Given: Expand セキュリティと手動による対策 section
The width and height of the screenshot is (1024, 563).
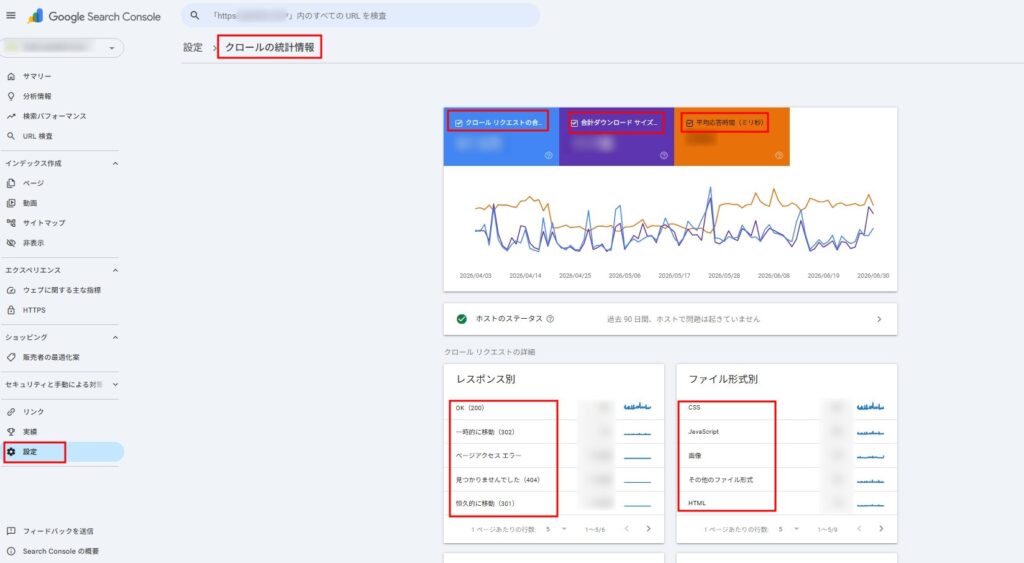Looking at the screenshot, I should click(x=115, y=385).
